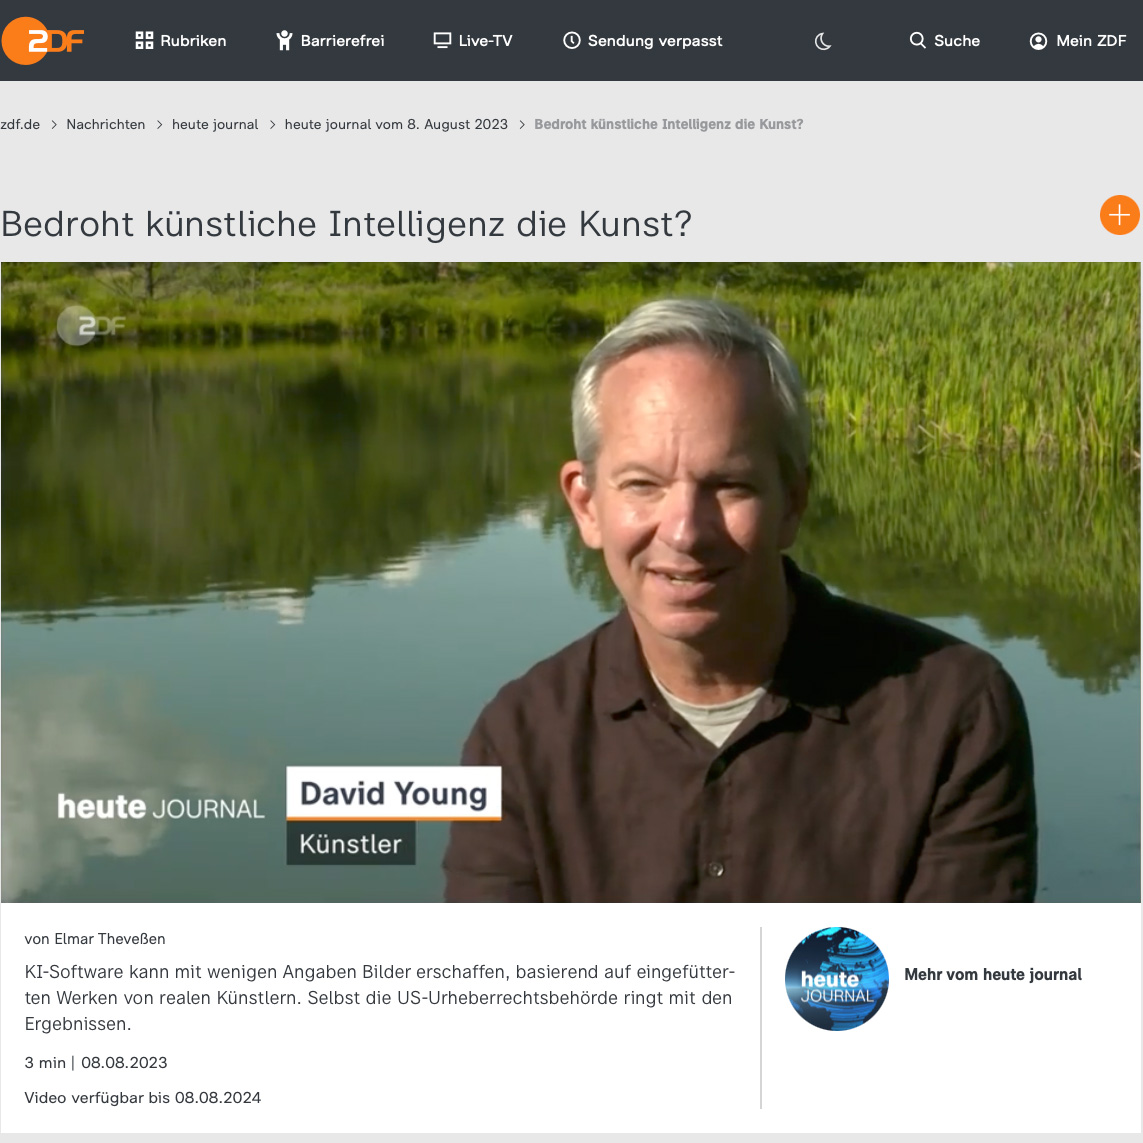This screenshot has height=1143, width=1143.
Task: Open the Barrierefrei accessibility menu
Action: (x=330, y=41)
